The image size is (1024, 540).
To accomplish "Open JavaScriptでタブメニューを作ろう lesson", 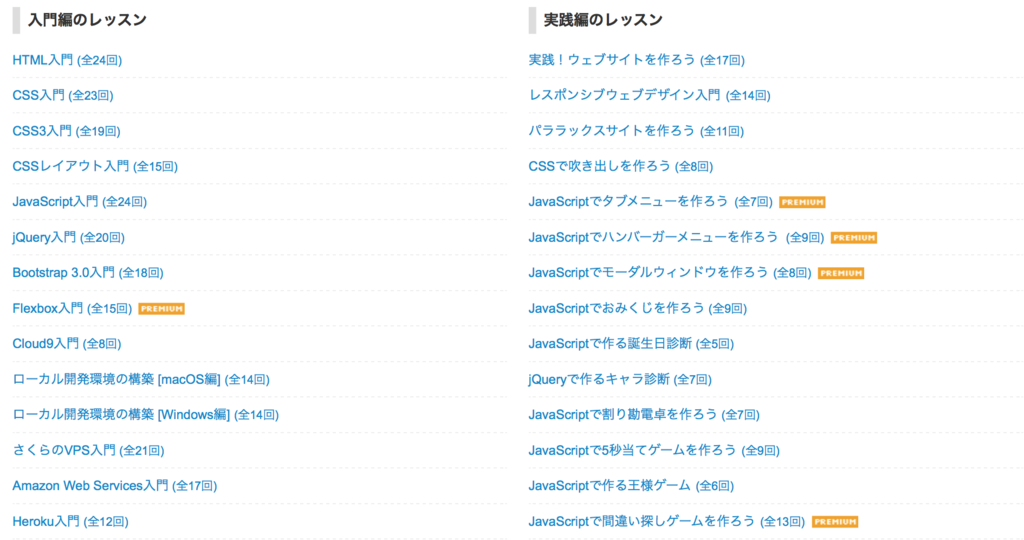I will click(651, 202).
